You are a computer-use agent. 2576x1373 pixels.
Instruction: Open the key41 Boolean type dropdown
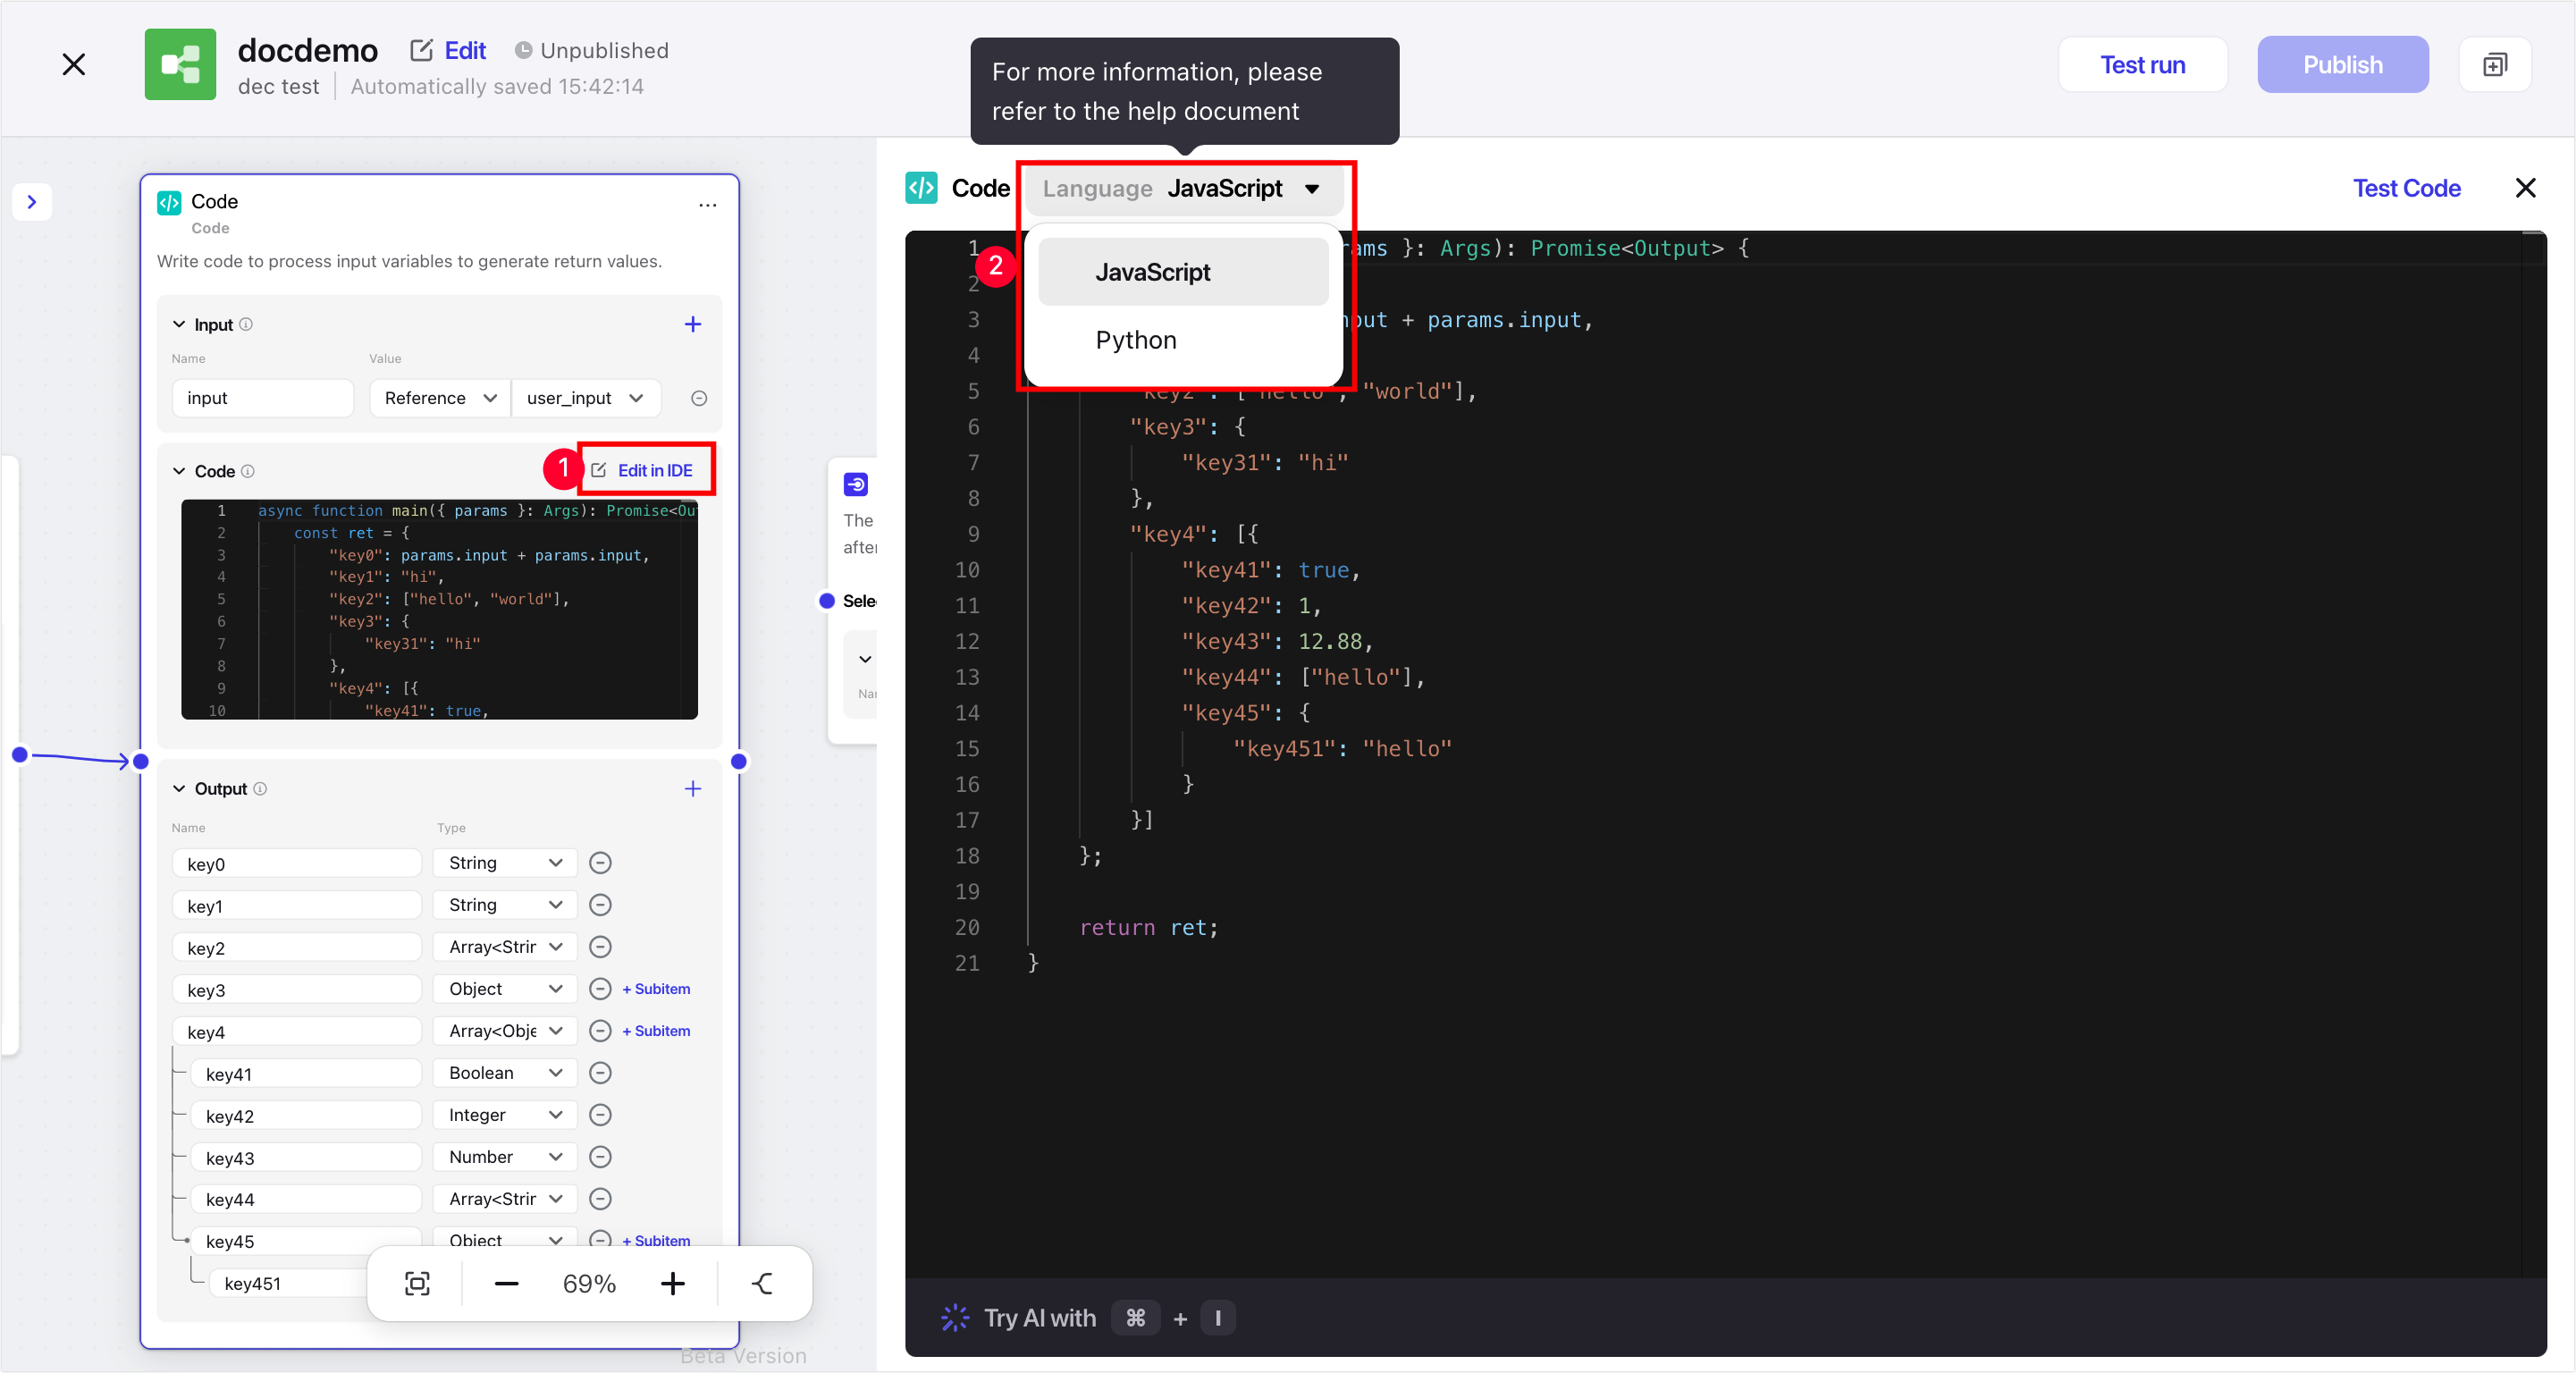[x=505, y=1073]
